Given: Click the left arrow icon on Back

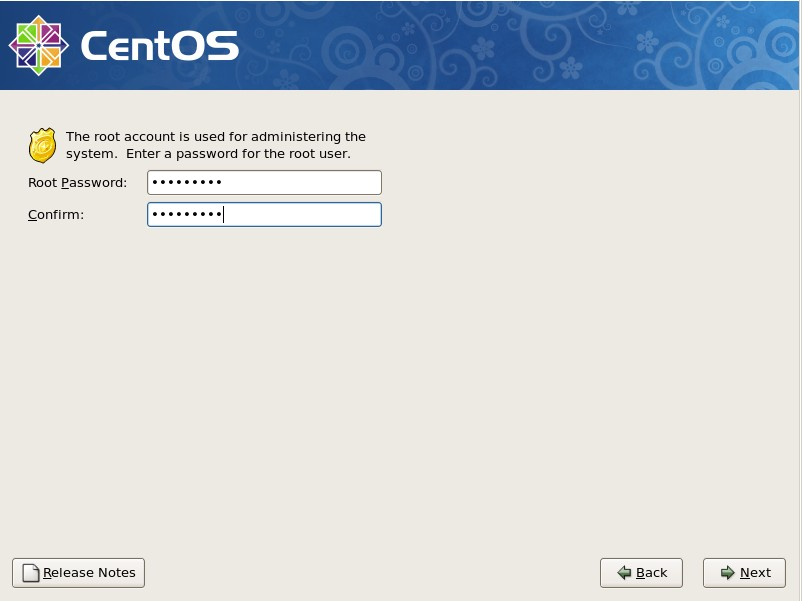Looking at the screenshot, I should (624, 573).
